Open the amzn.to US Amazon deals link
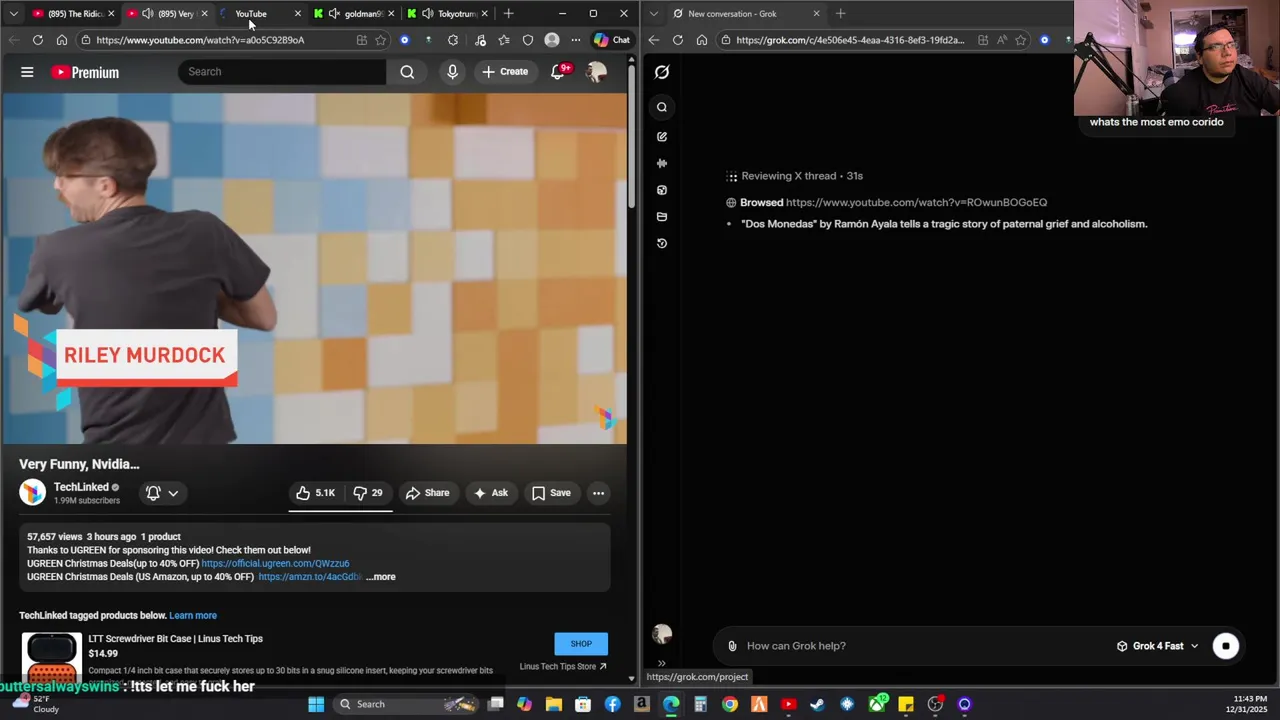 [310, 577]
